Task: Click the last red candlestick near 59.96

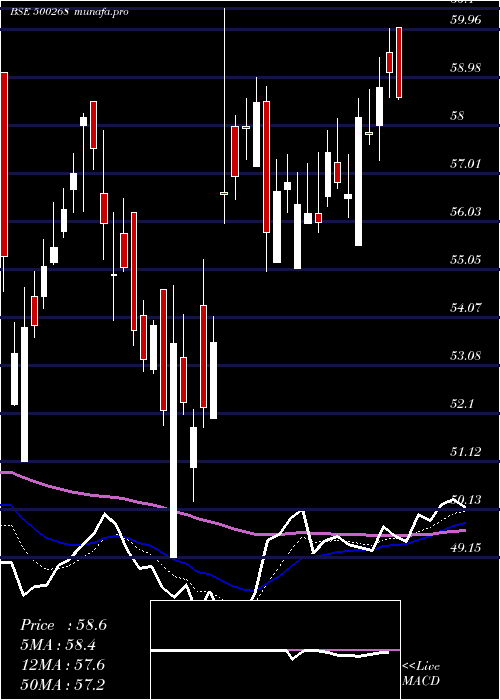Action: coord(399,62)
